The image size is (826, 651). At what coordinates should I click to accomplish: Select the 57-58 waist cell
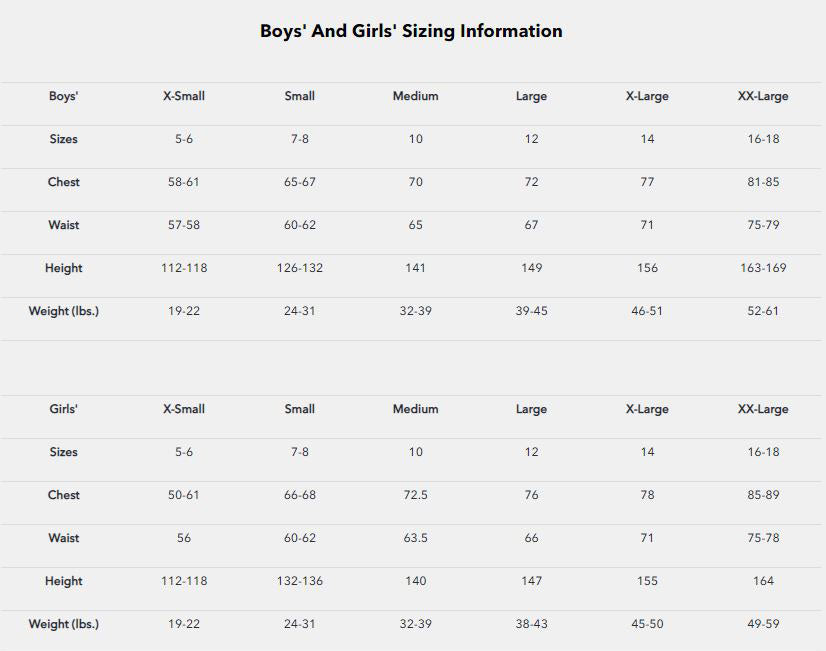184,226
